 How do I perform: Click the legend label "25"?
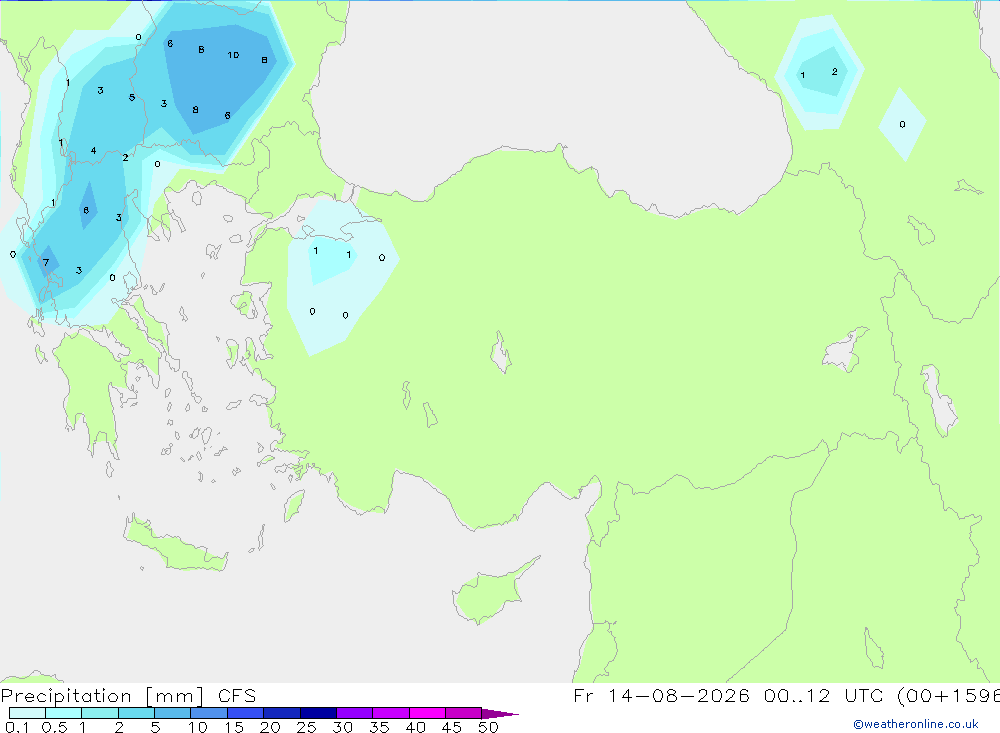pyautogui.click(x=306, y=727)
